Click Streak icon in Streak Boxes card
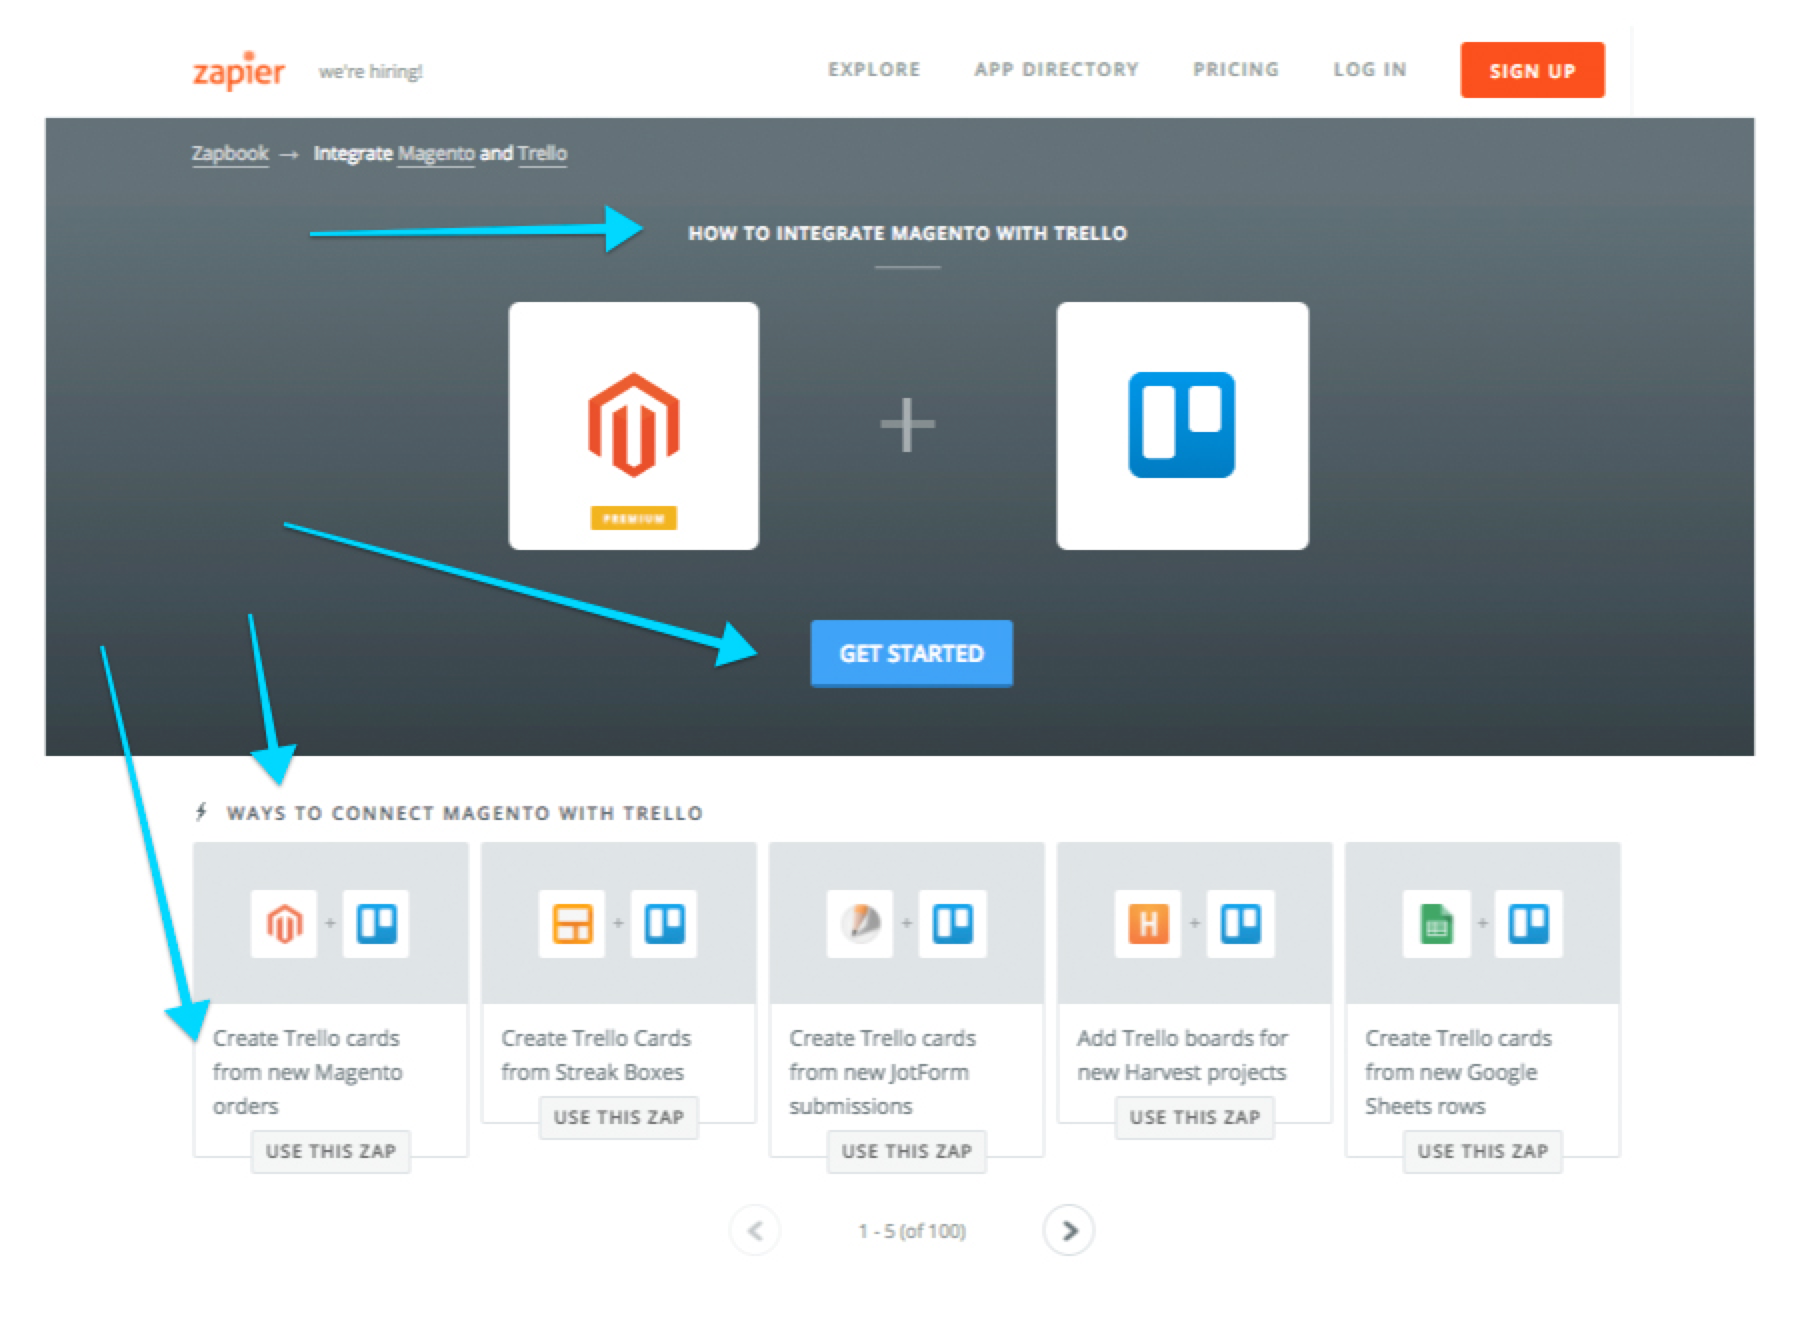Screen dimensions: 1800x1330 (x=572, y=923)
